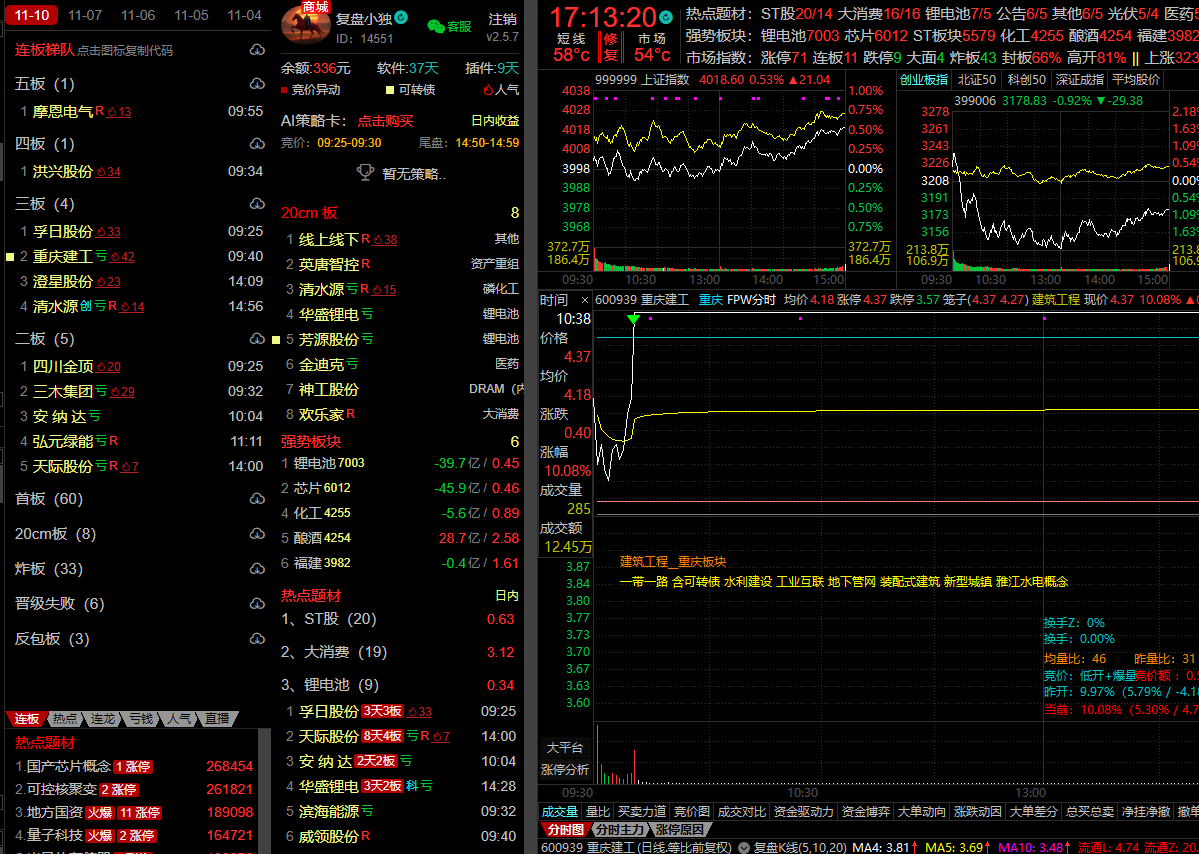Expand the 首板 (60) group

[x=49, y=499]
